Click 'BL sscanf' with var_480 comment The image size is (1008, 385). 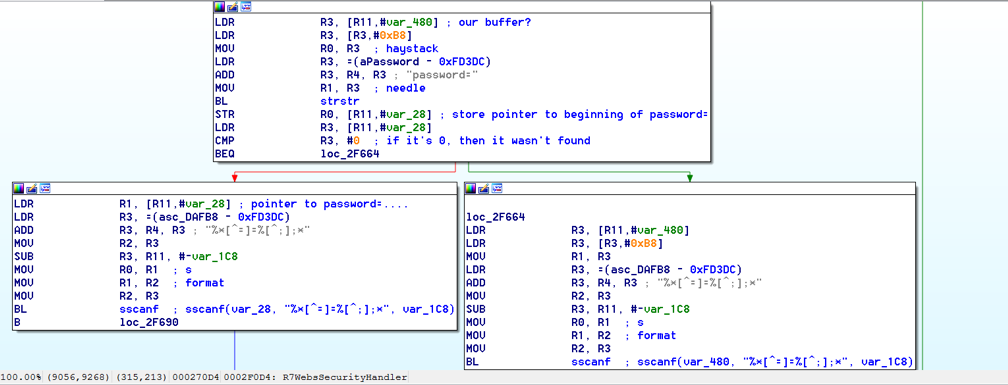[689, 362]
